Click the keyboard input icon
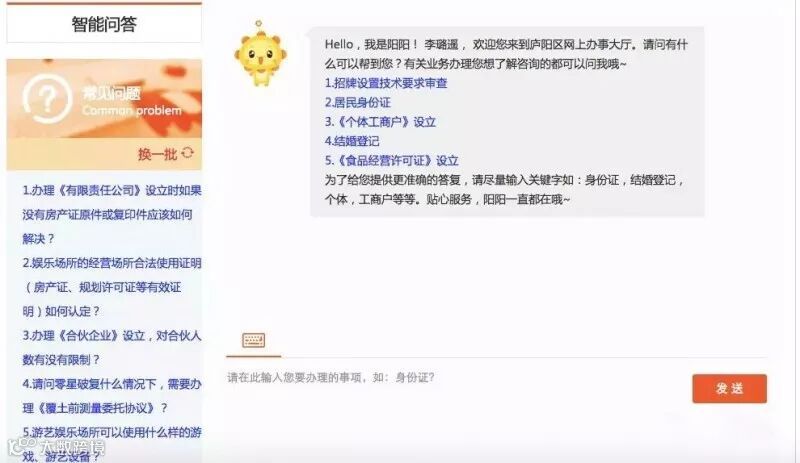Screen dimensions: 800x463 tap(254, 340)
